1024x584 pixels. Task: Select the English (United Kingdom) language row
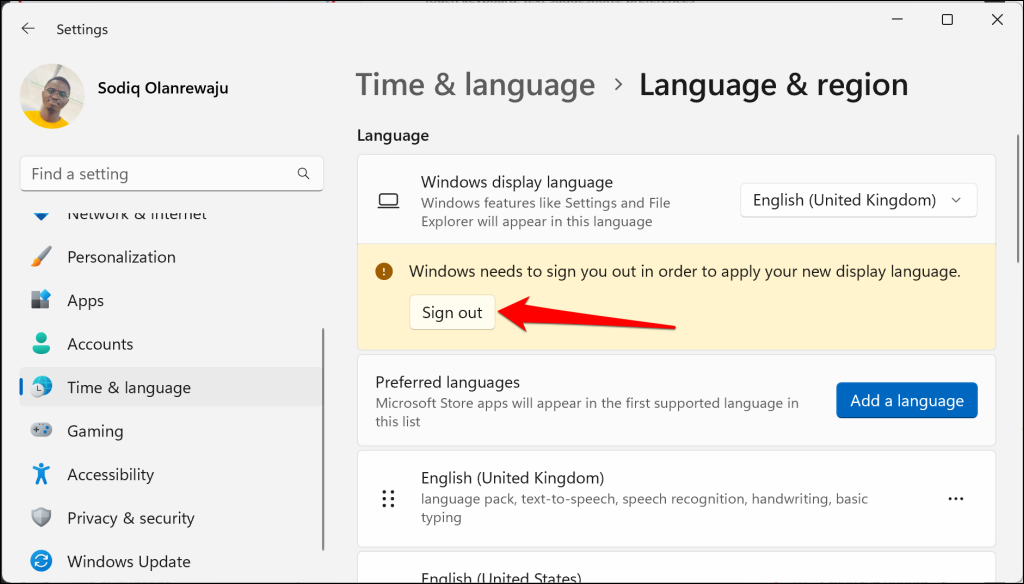(677, 498)
